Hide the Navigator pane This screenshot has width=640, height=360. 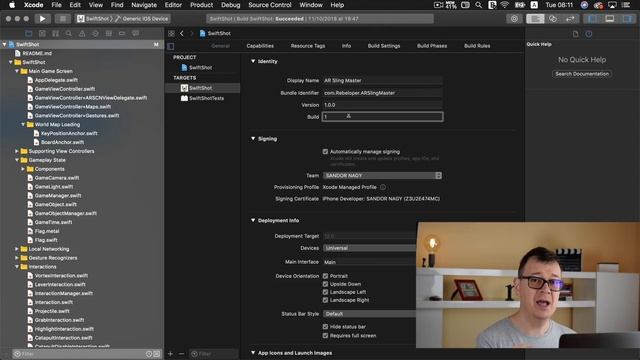tap(592, 19)
